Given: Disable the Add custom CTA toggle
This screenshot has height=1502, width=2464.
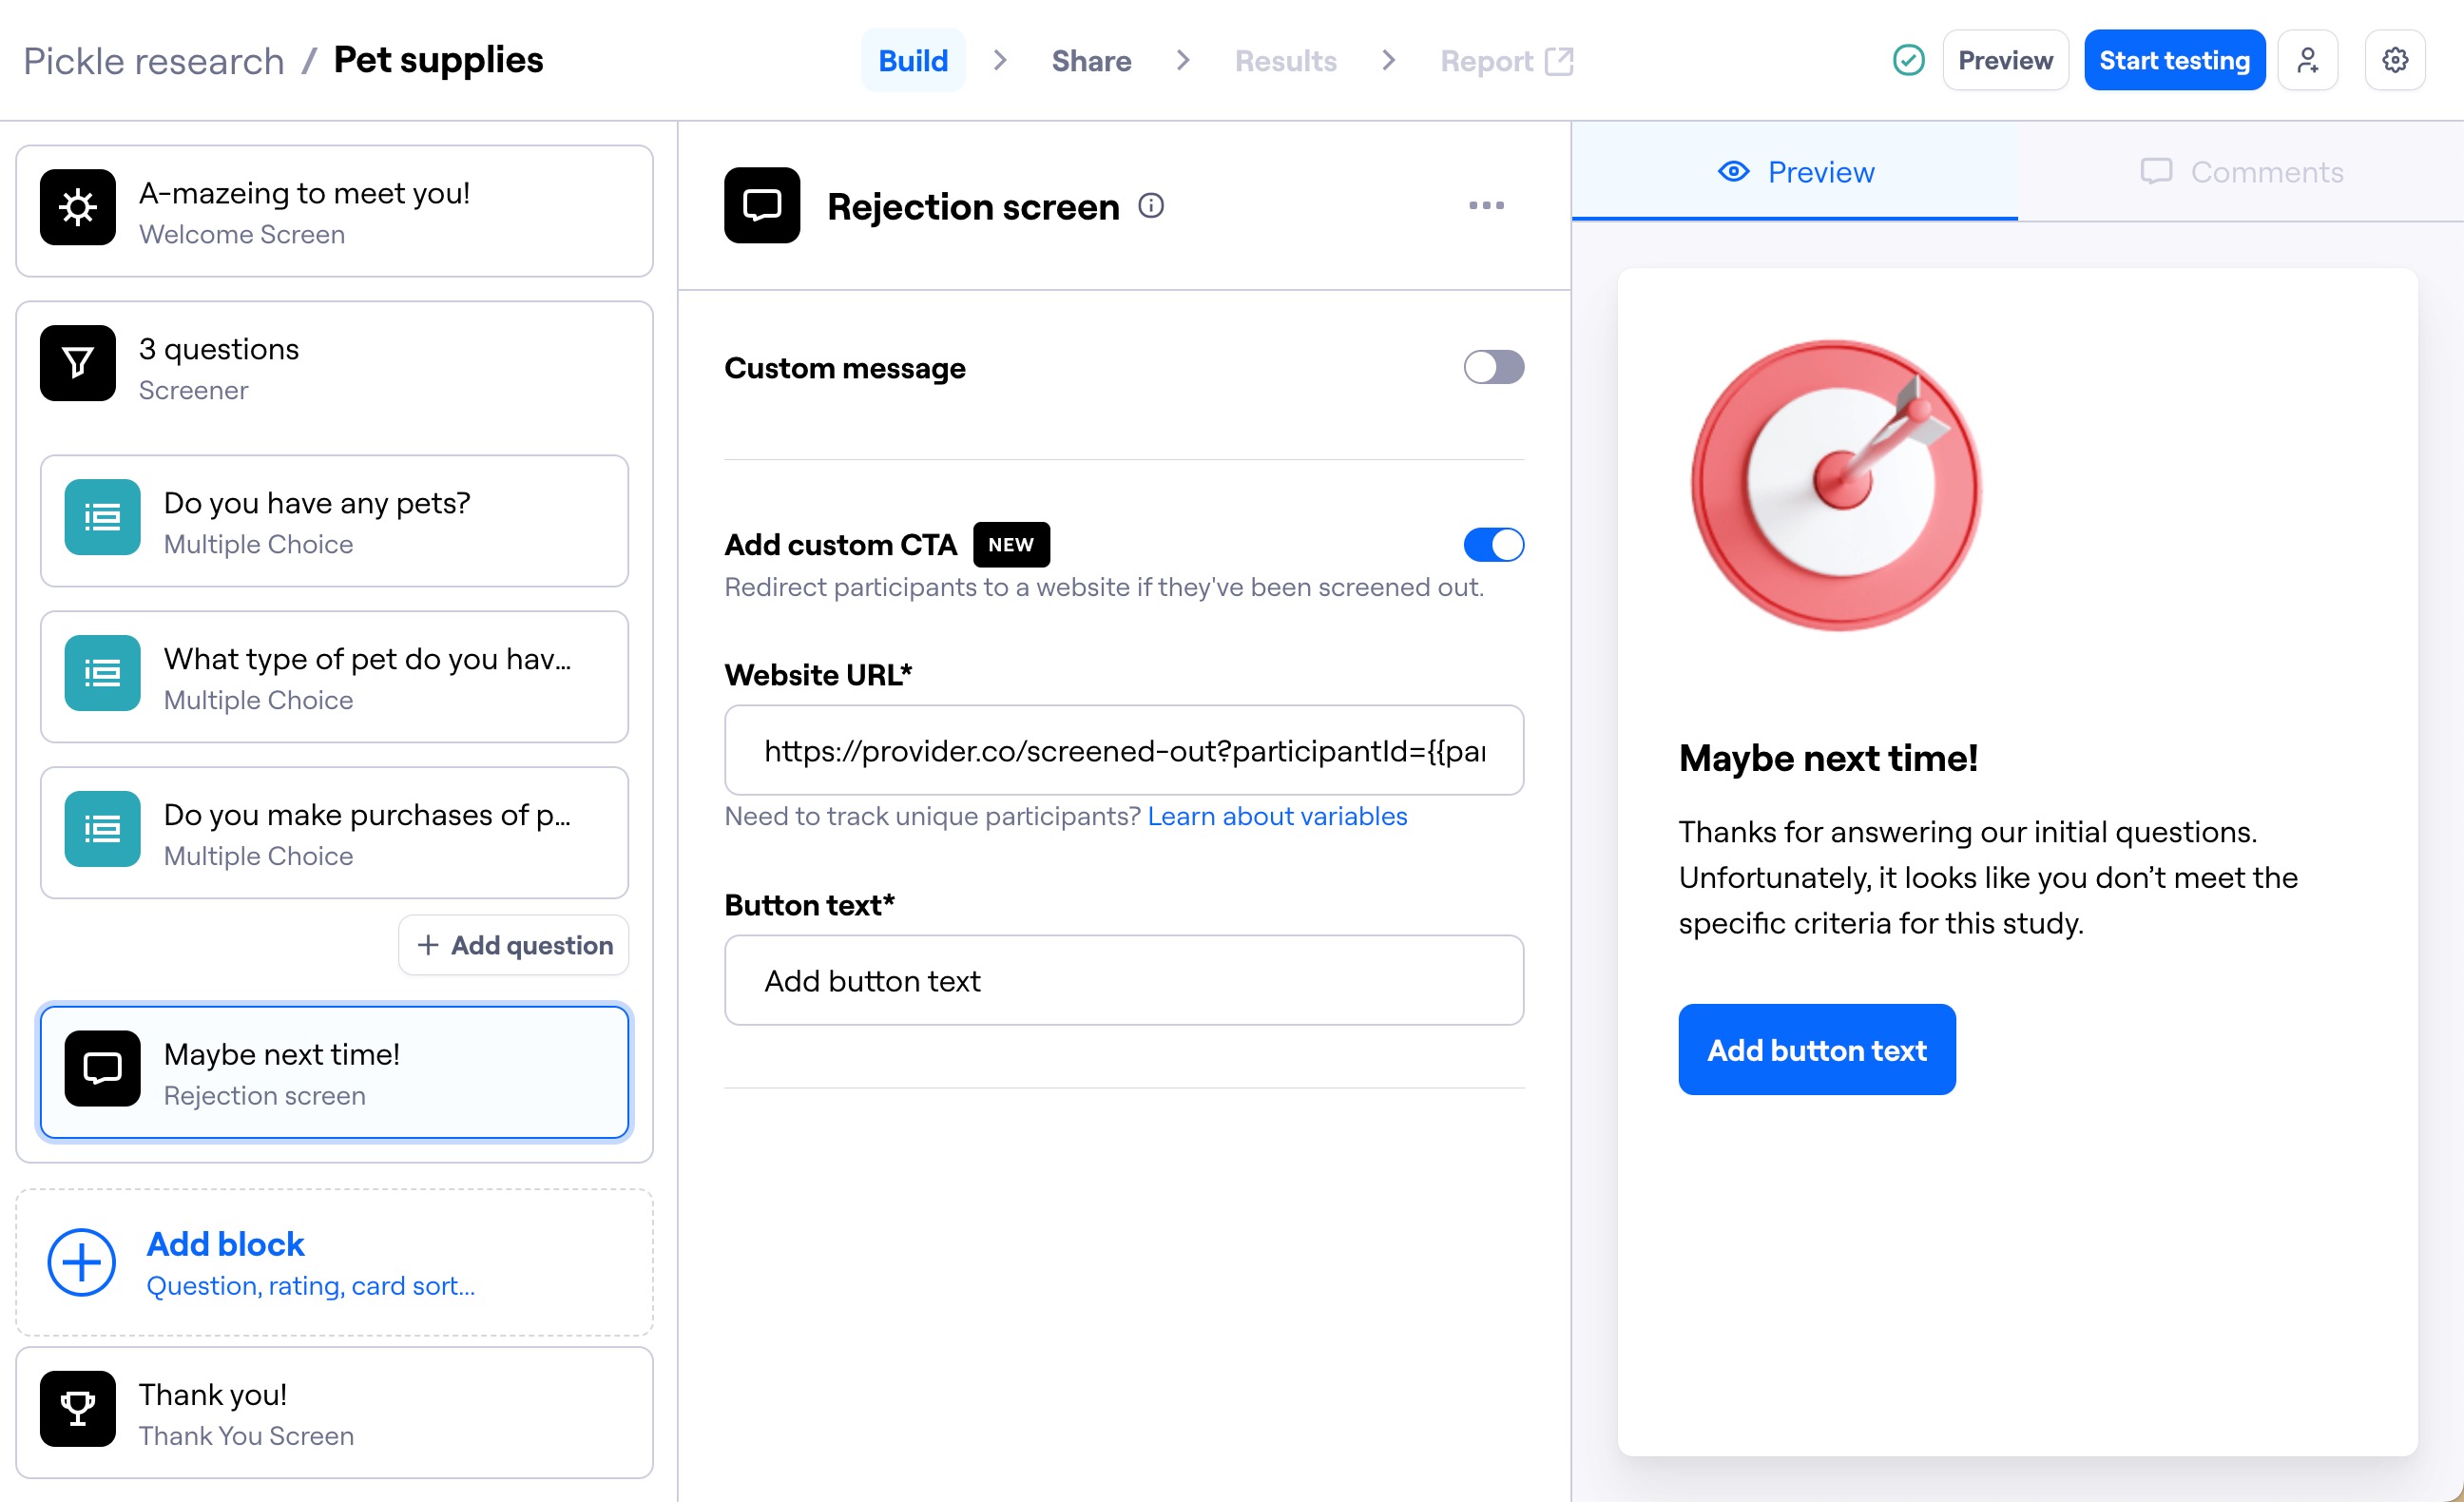Looking at the screenshot, I should (1493, 544).
